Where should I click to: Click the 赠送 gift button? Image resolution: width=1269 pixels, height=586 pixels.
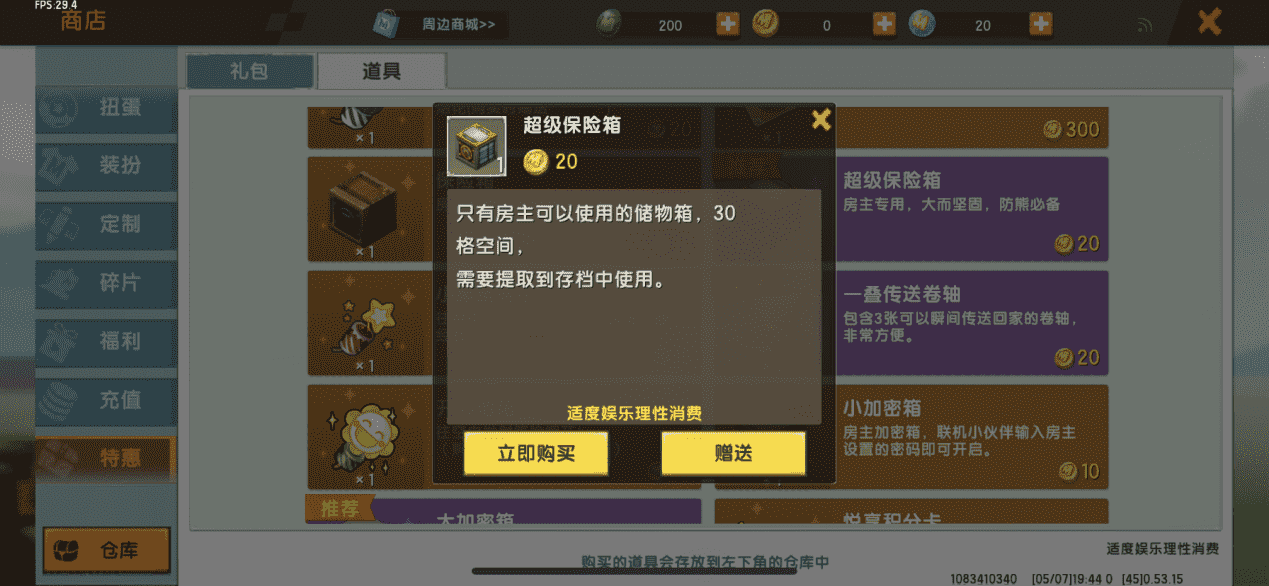(x=733, y=453)
